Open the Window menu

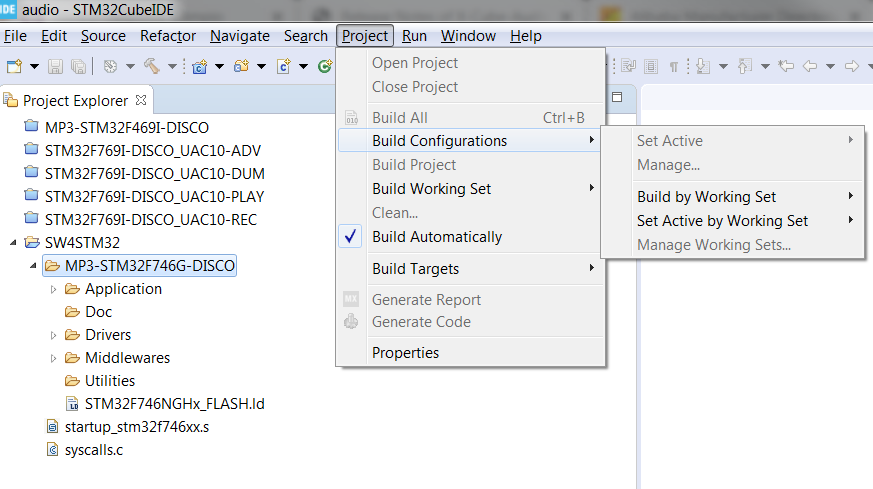pyautogui.click(x=468, y=36)
